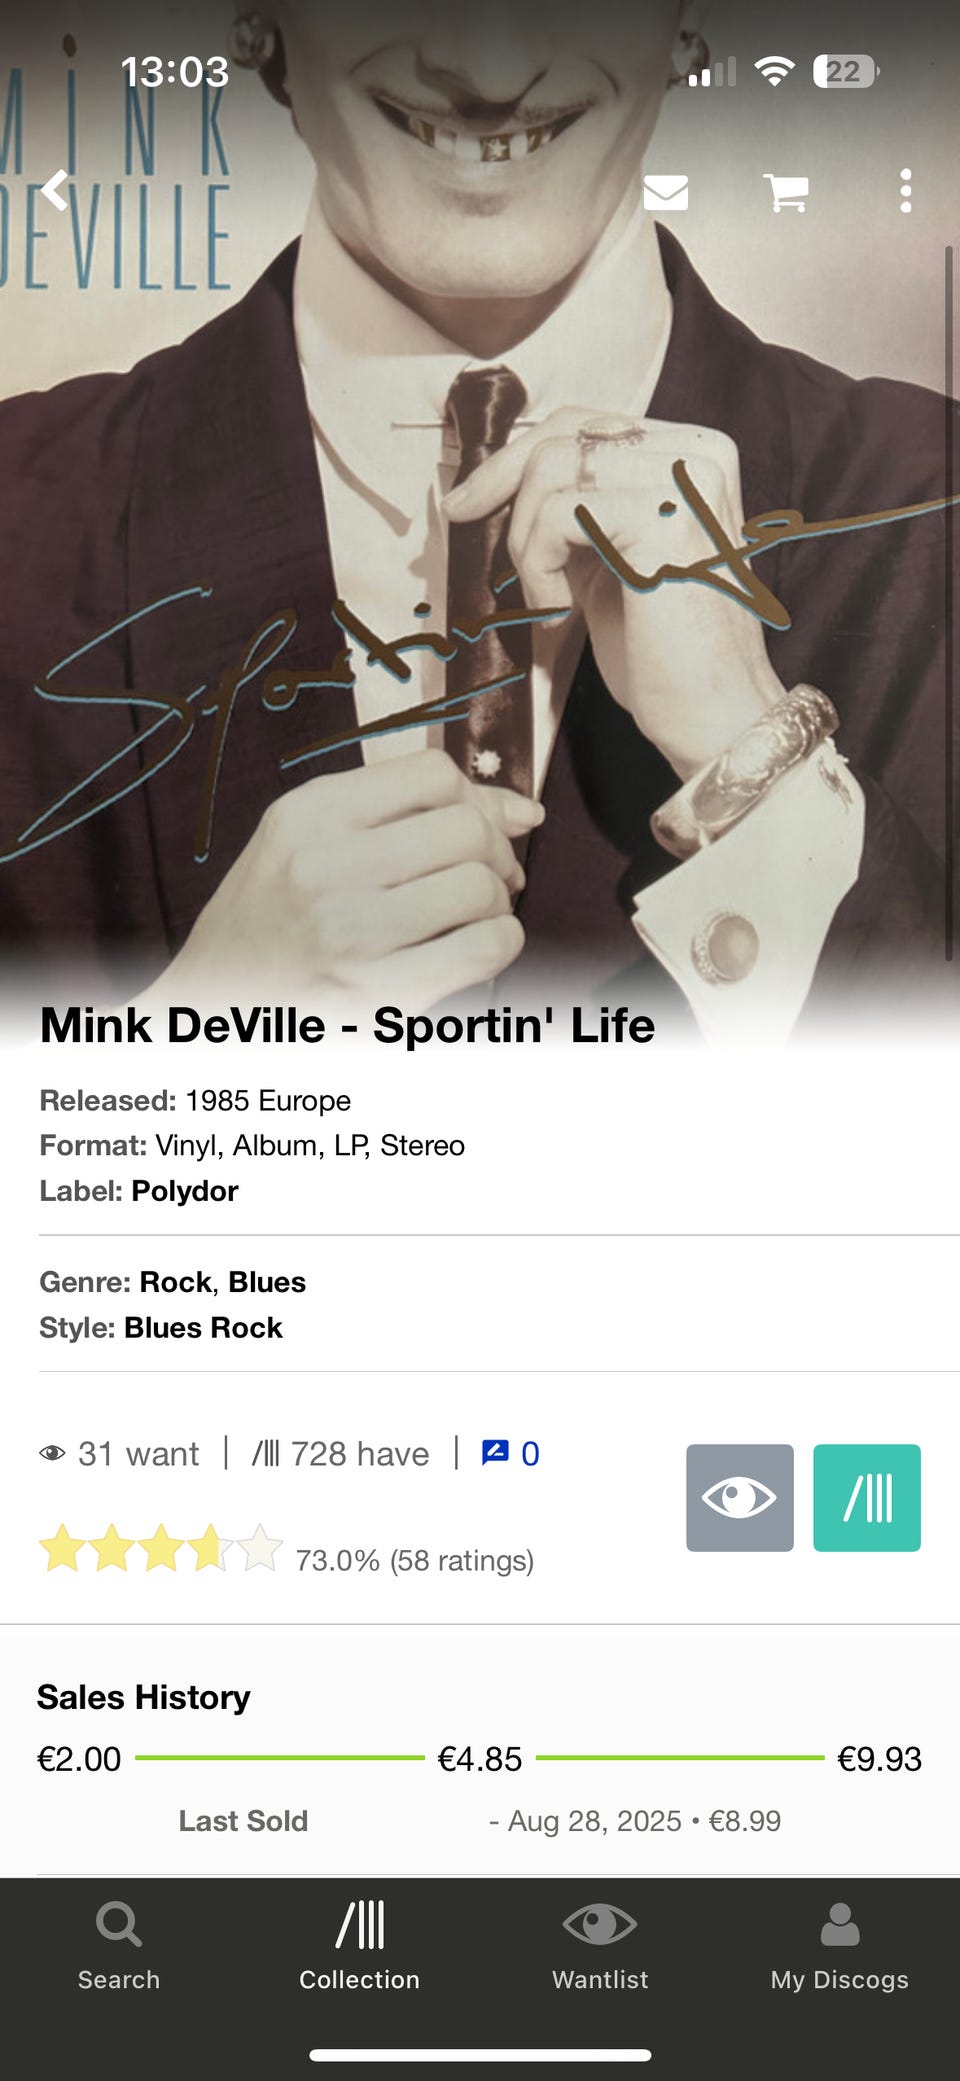Image resolution: width=960 pixels, height=2081 pixels.
Task: Toggle the gray wantlist eye button
Action: coord(740,1498)
